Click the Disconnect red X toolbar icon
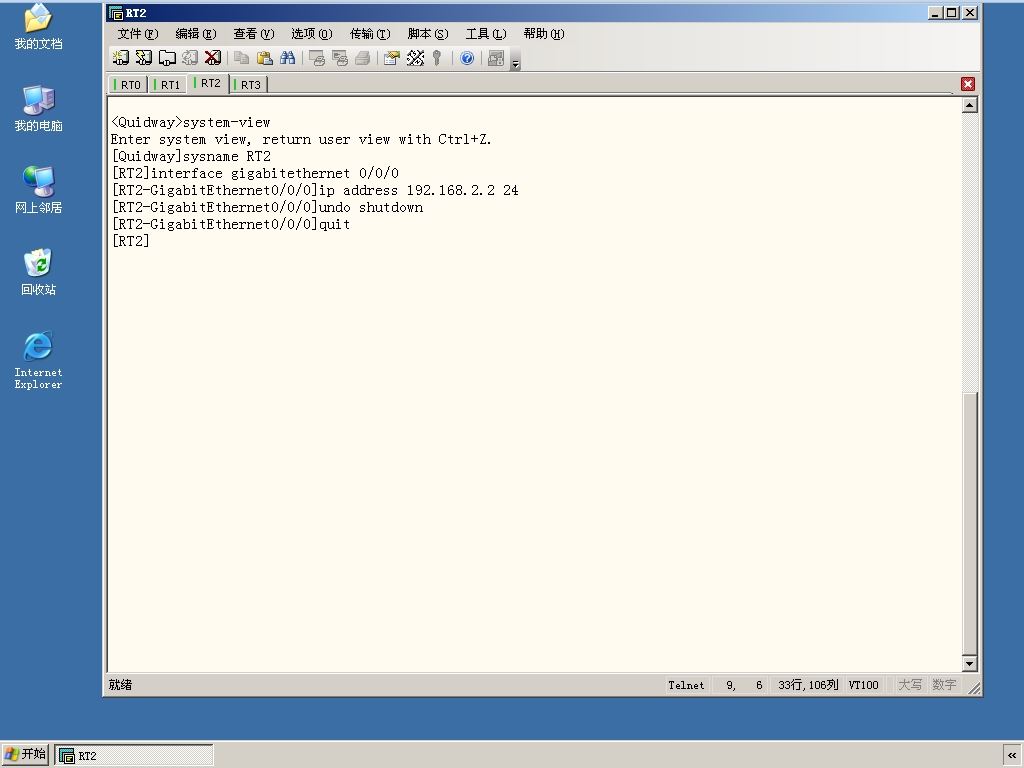1024x768 pixels. (213, 58)
